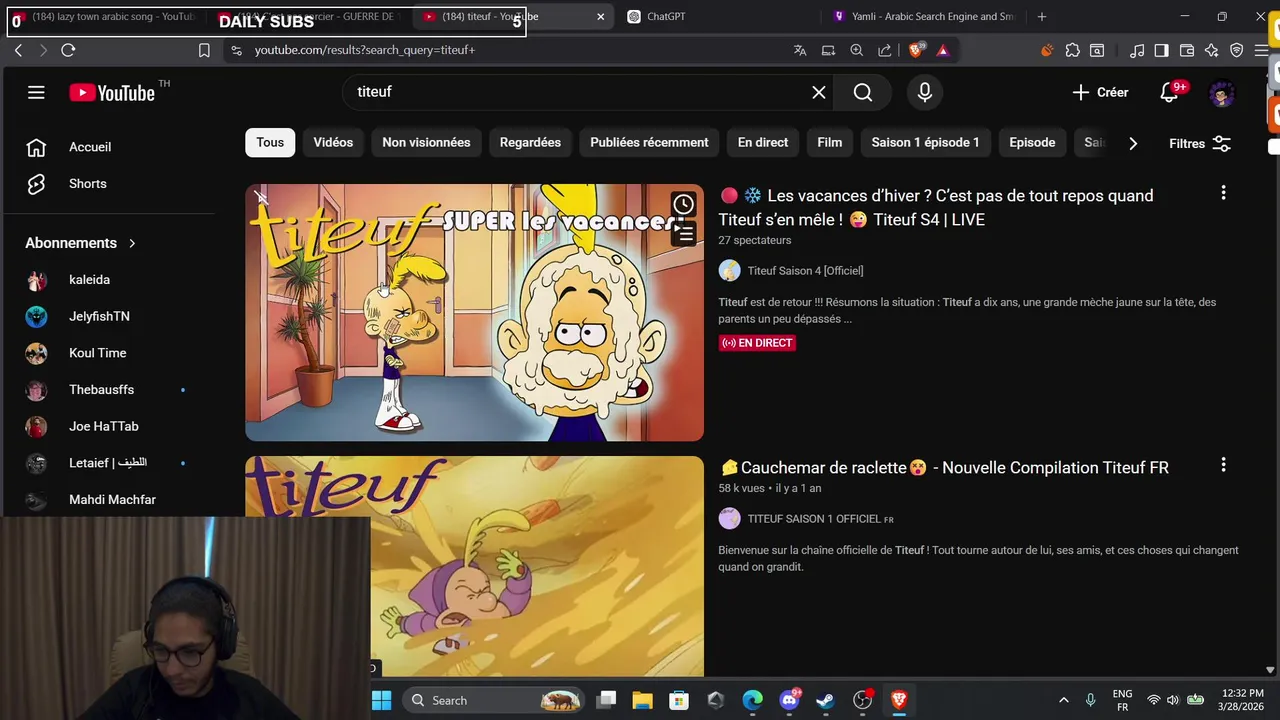Select En direct filter chip
The width and height of the screenshot is (1280, 720).
(763, 142)
